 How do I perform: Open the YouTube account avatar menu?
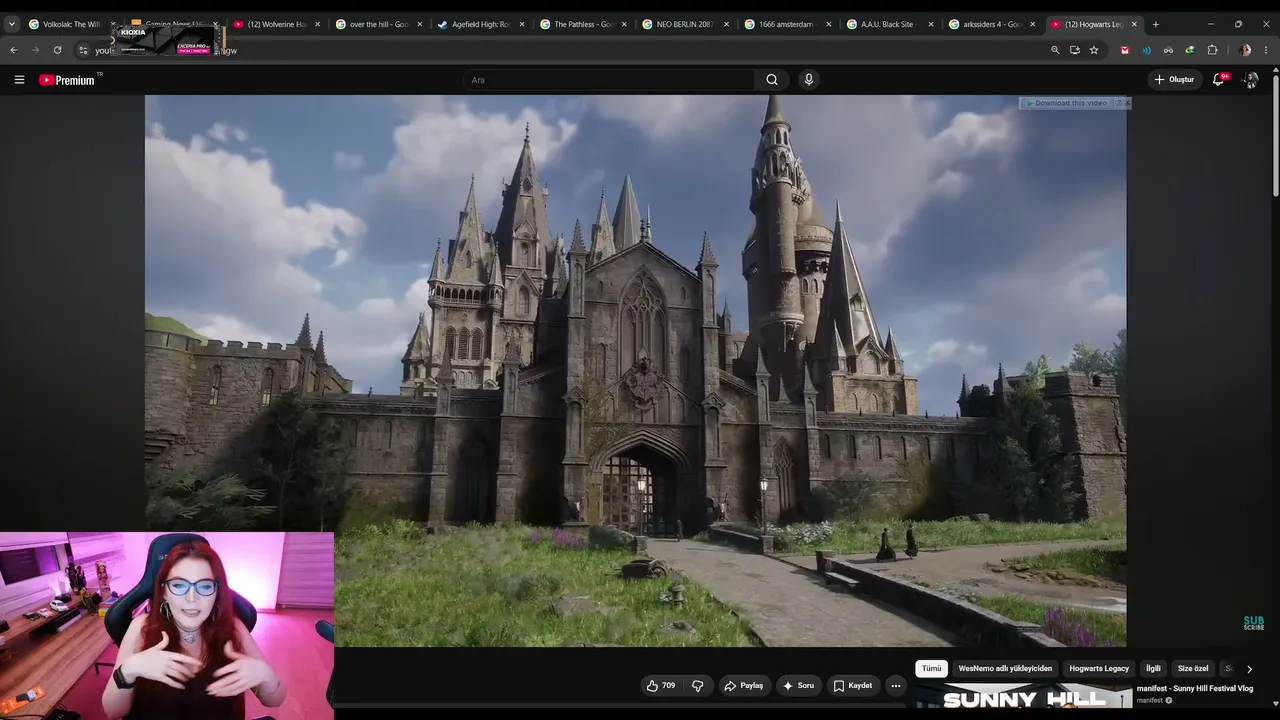[1250, 80]
